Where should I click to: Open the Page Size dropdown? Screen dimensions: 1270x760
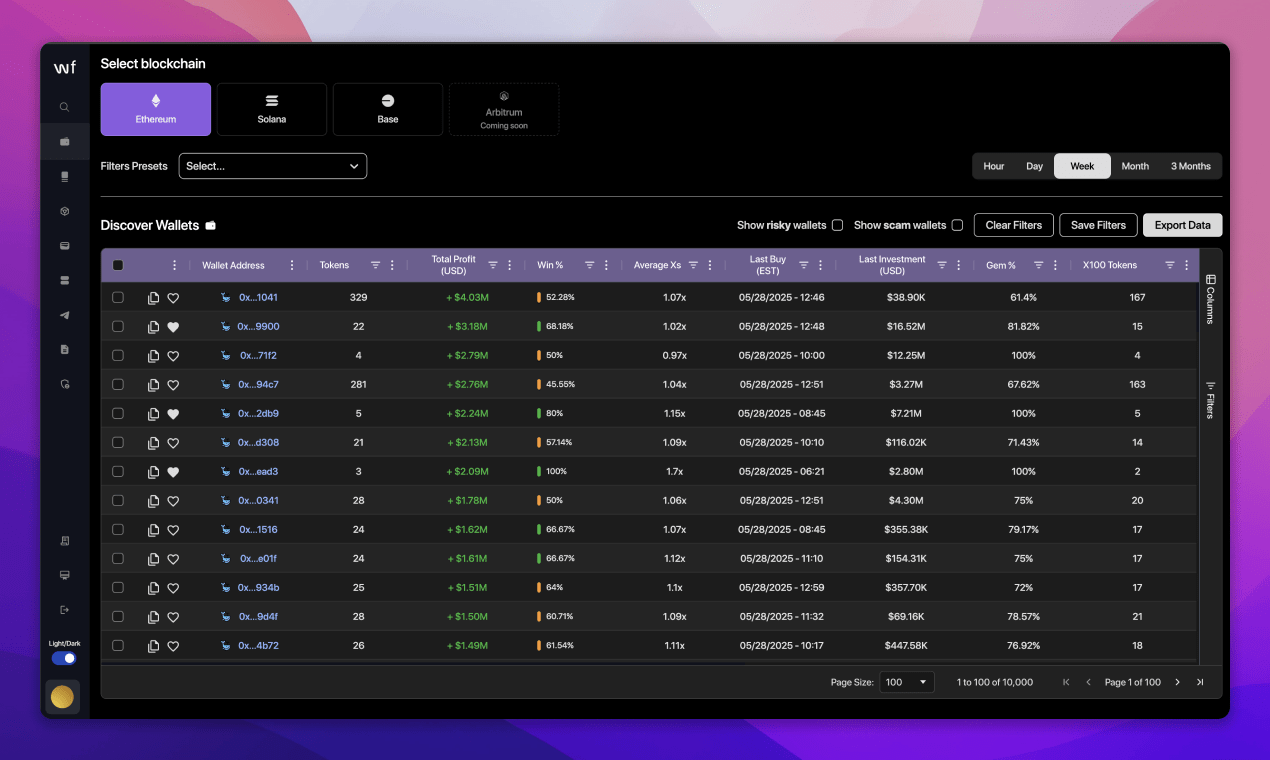coord(907,682)
